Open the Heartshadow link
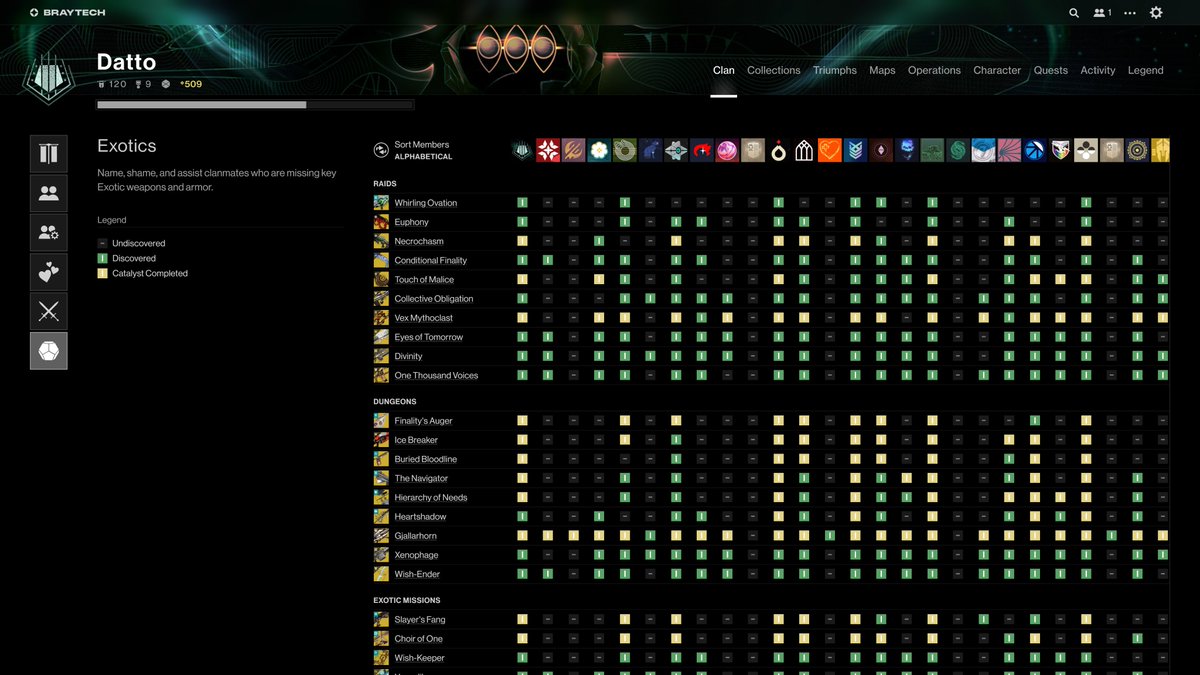This screenshot has height=675, width=1200. tap(420, 517)
